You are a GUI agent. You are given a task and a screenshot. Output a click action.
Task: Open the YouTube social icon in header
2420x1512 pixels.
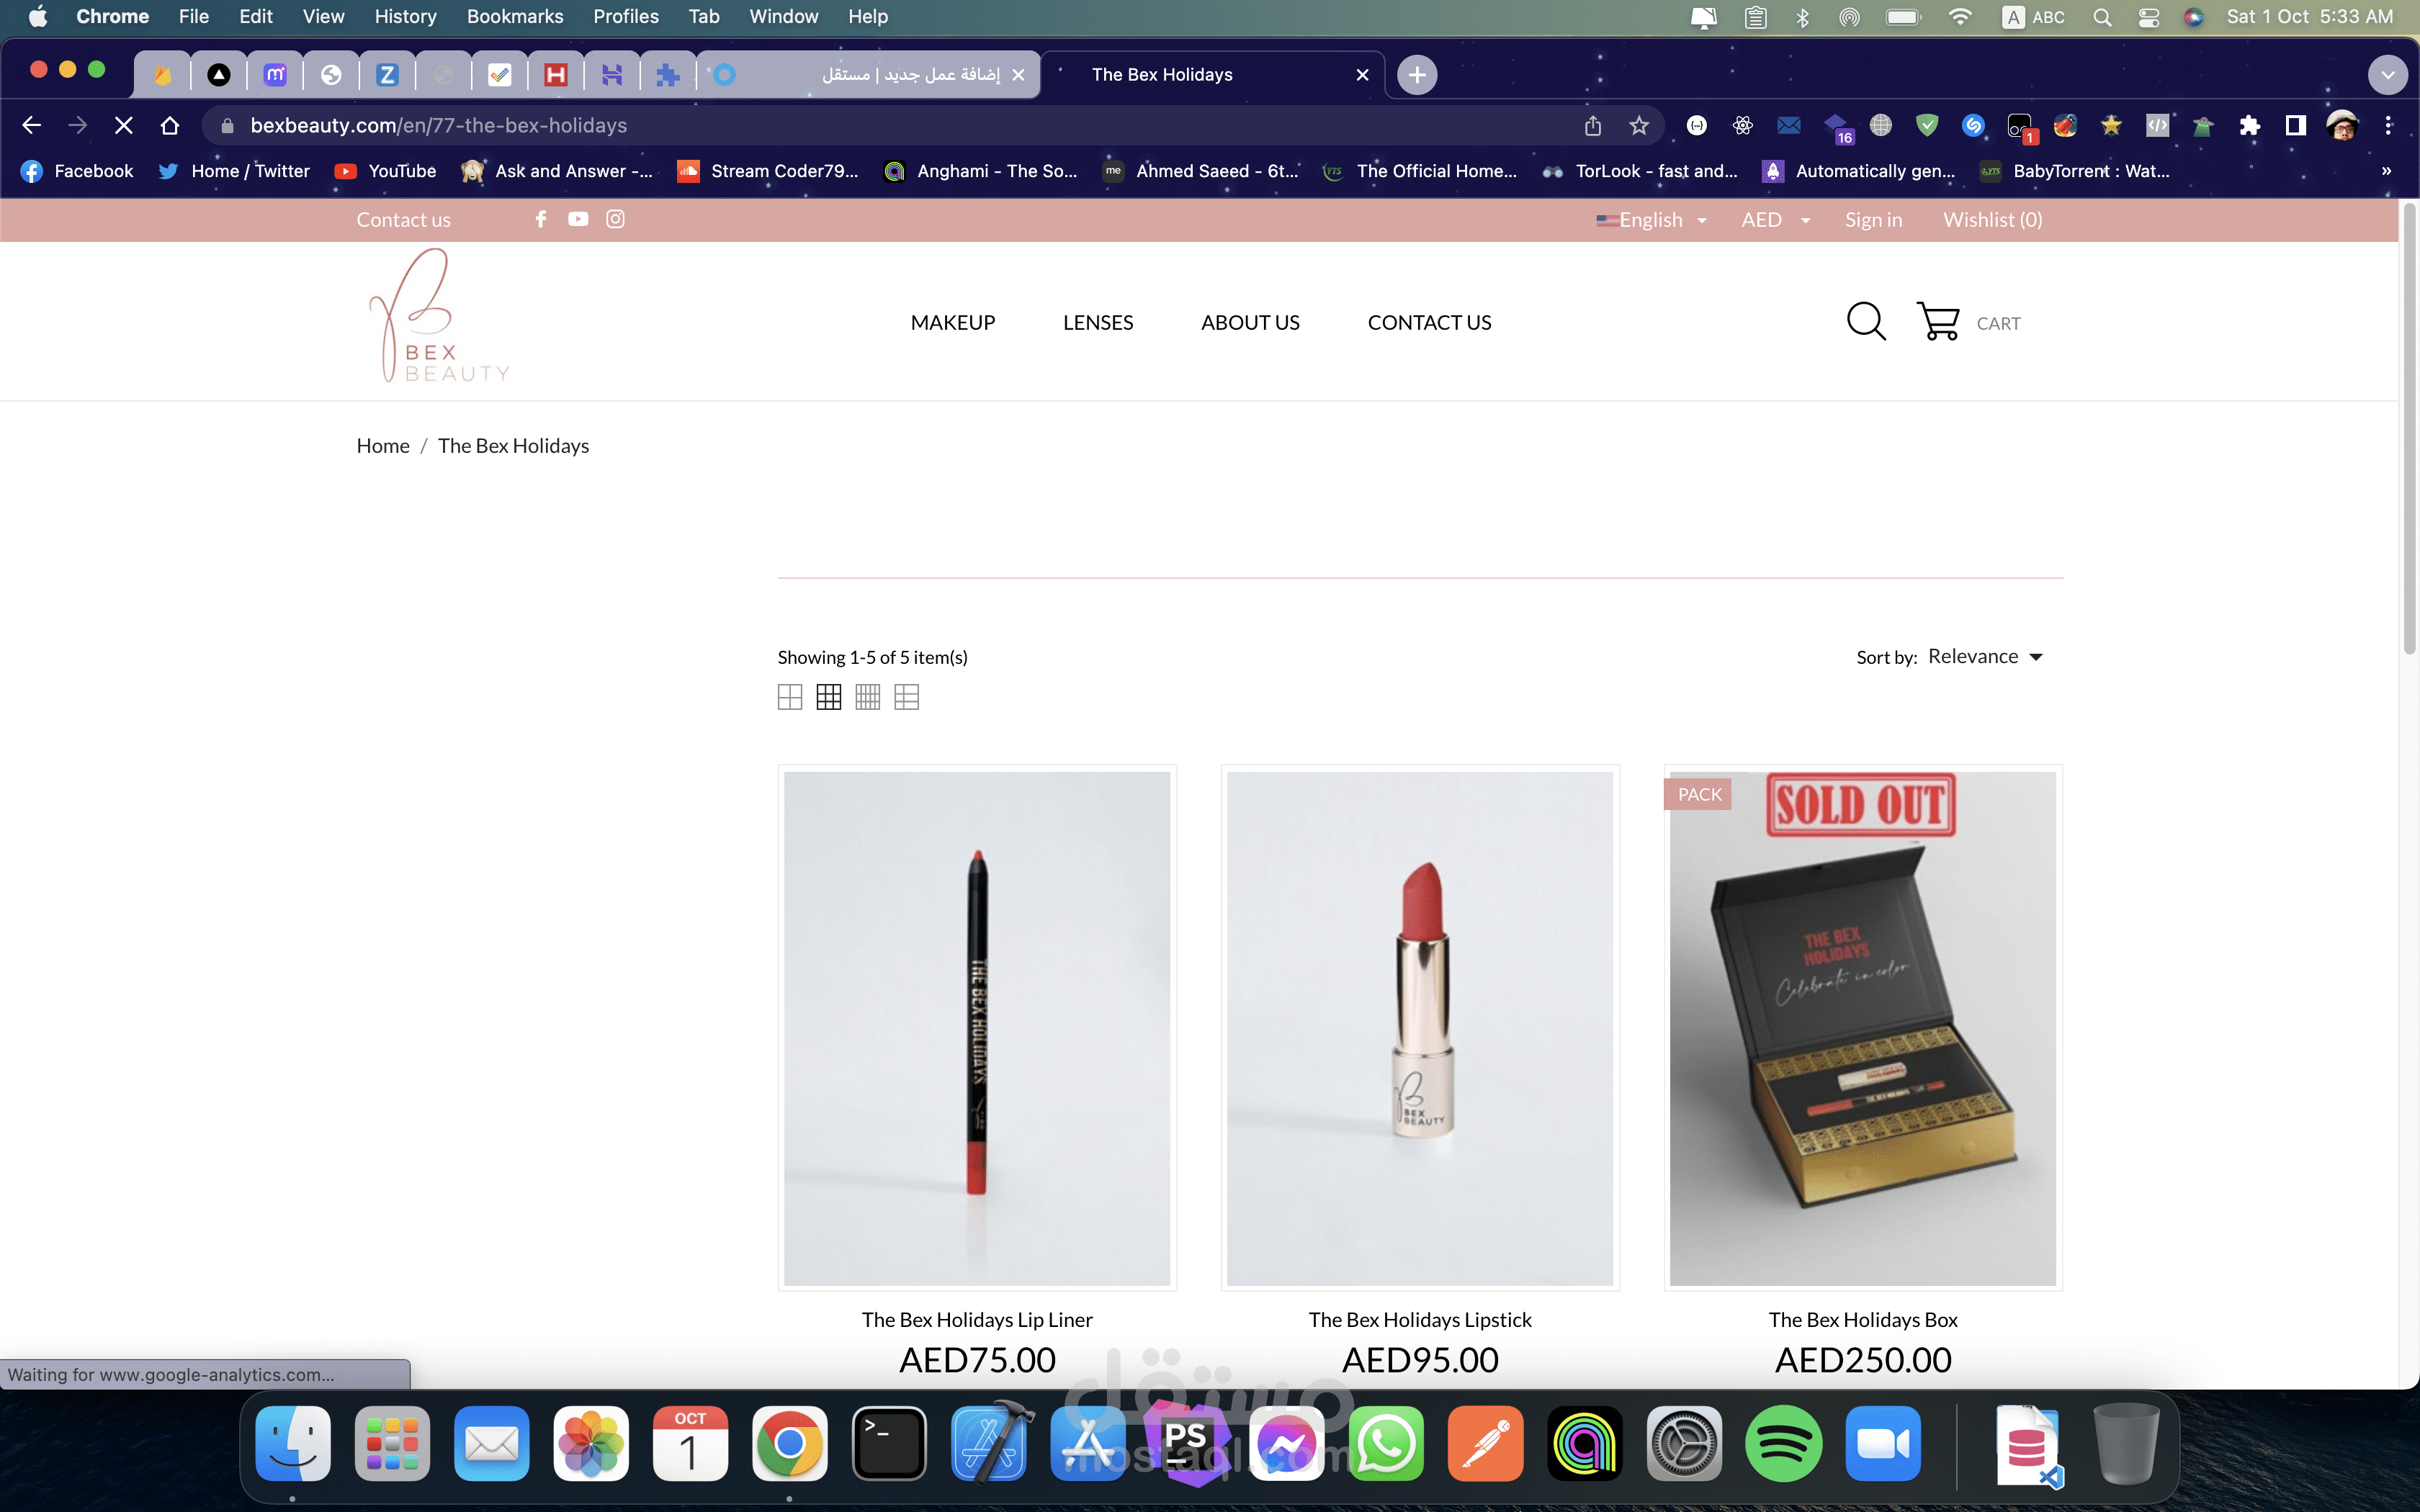point(578,219)
